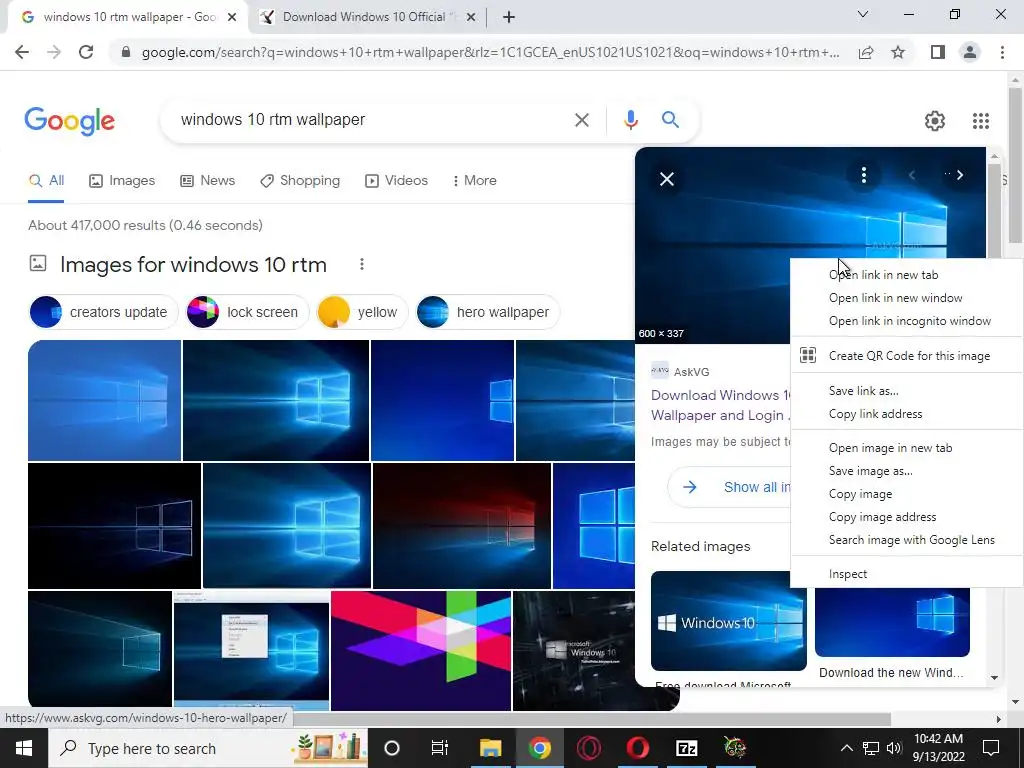Launch 7-Zip from the taskbar

coord(686,748)
